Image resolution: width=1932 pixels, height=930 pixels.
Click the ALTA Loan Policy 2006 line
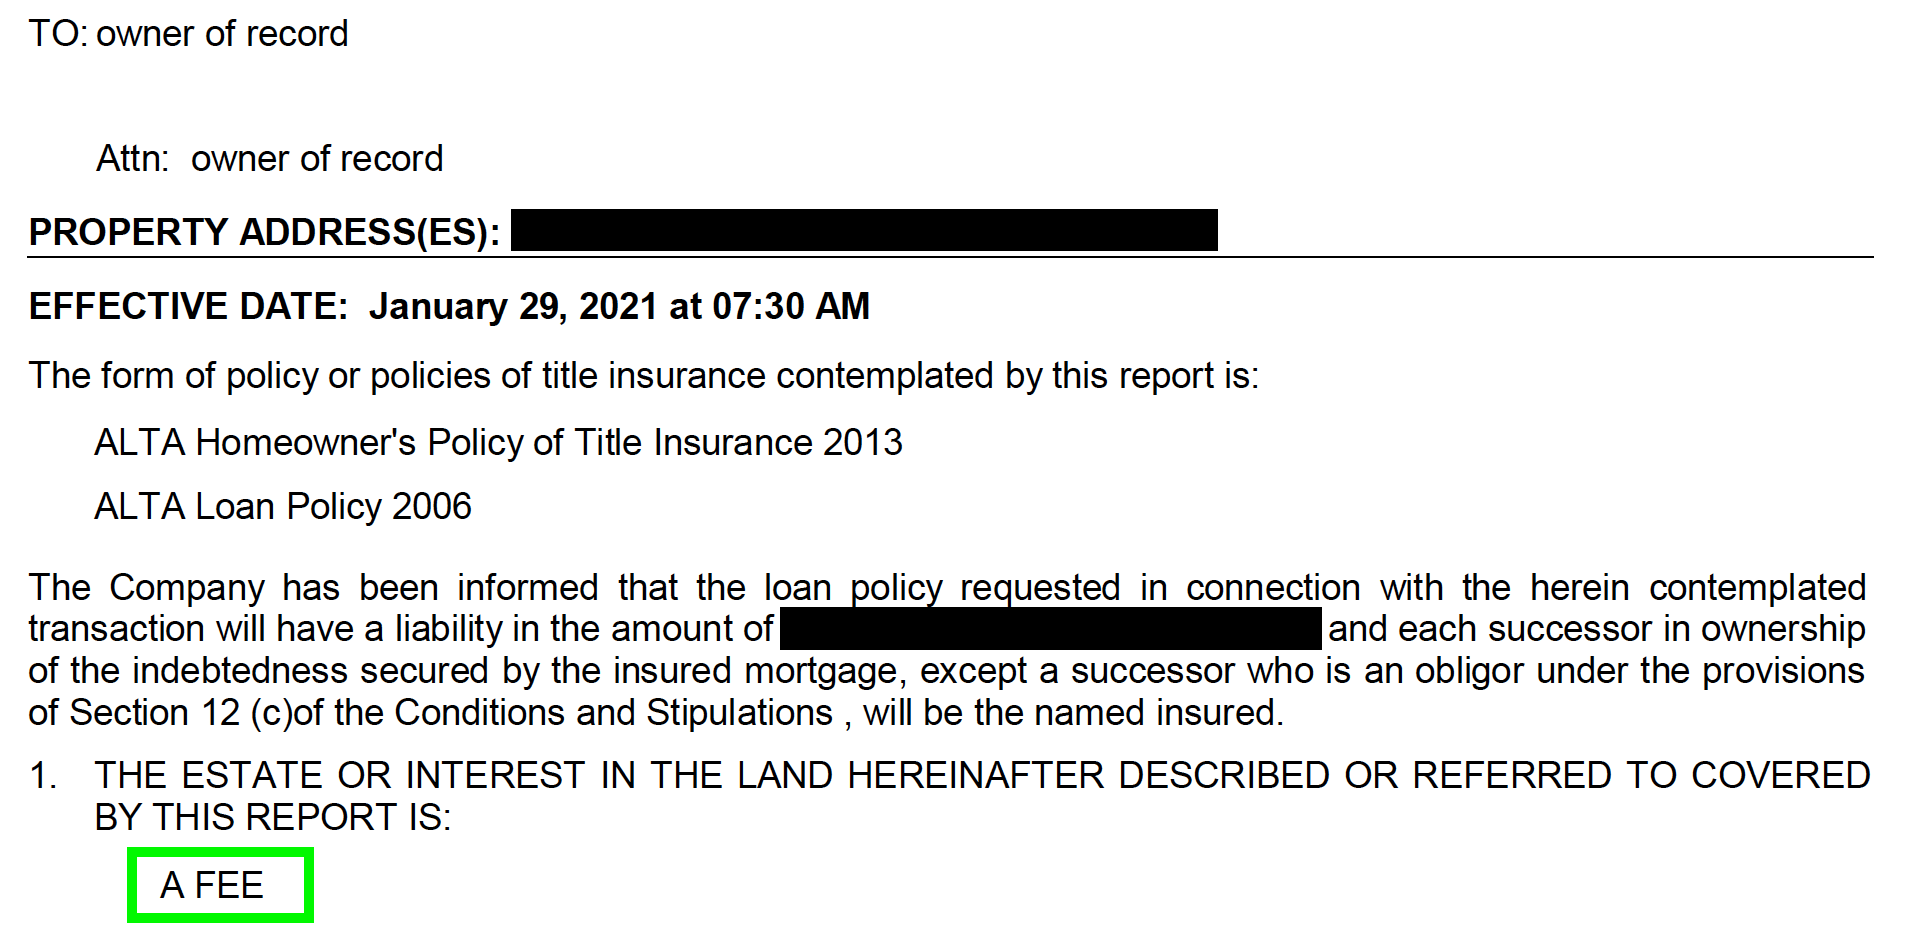[283, 506]
